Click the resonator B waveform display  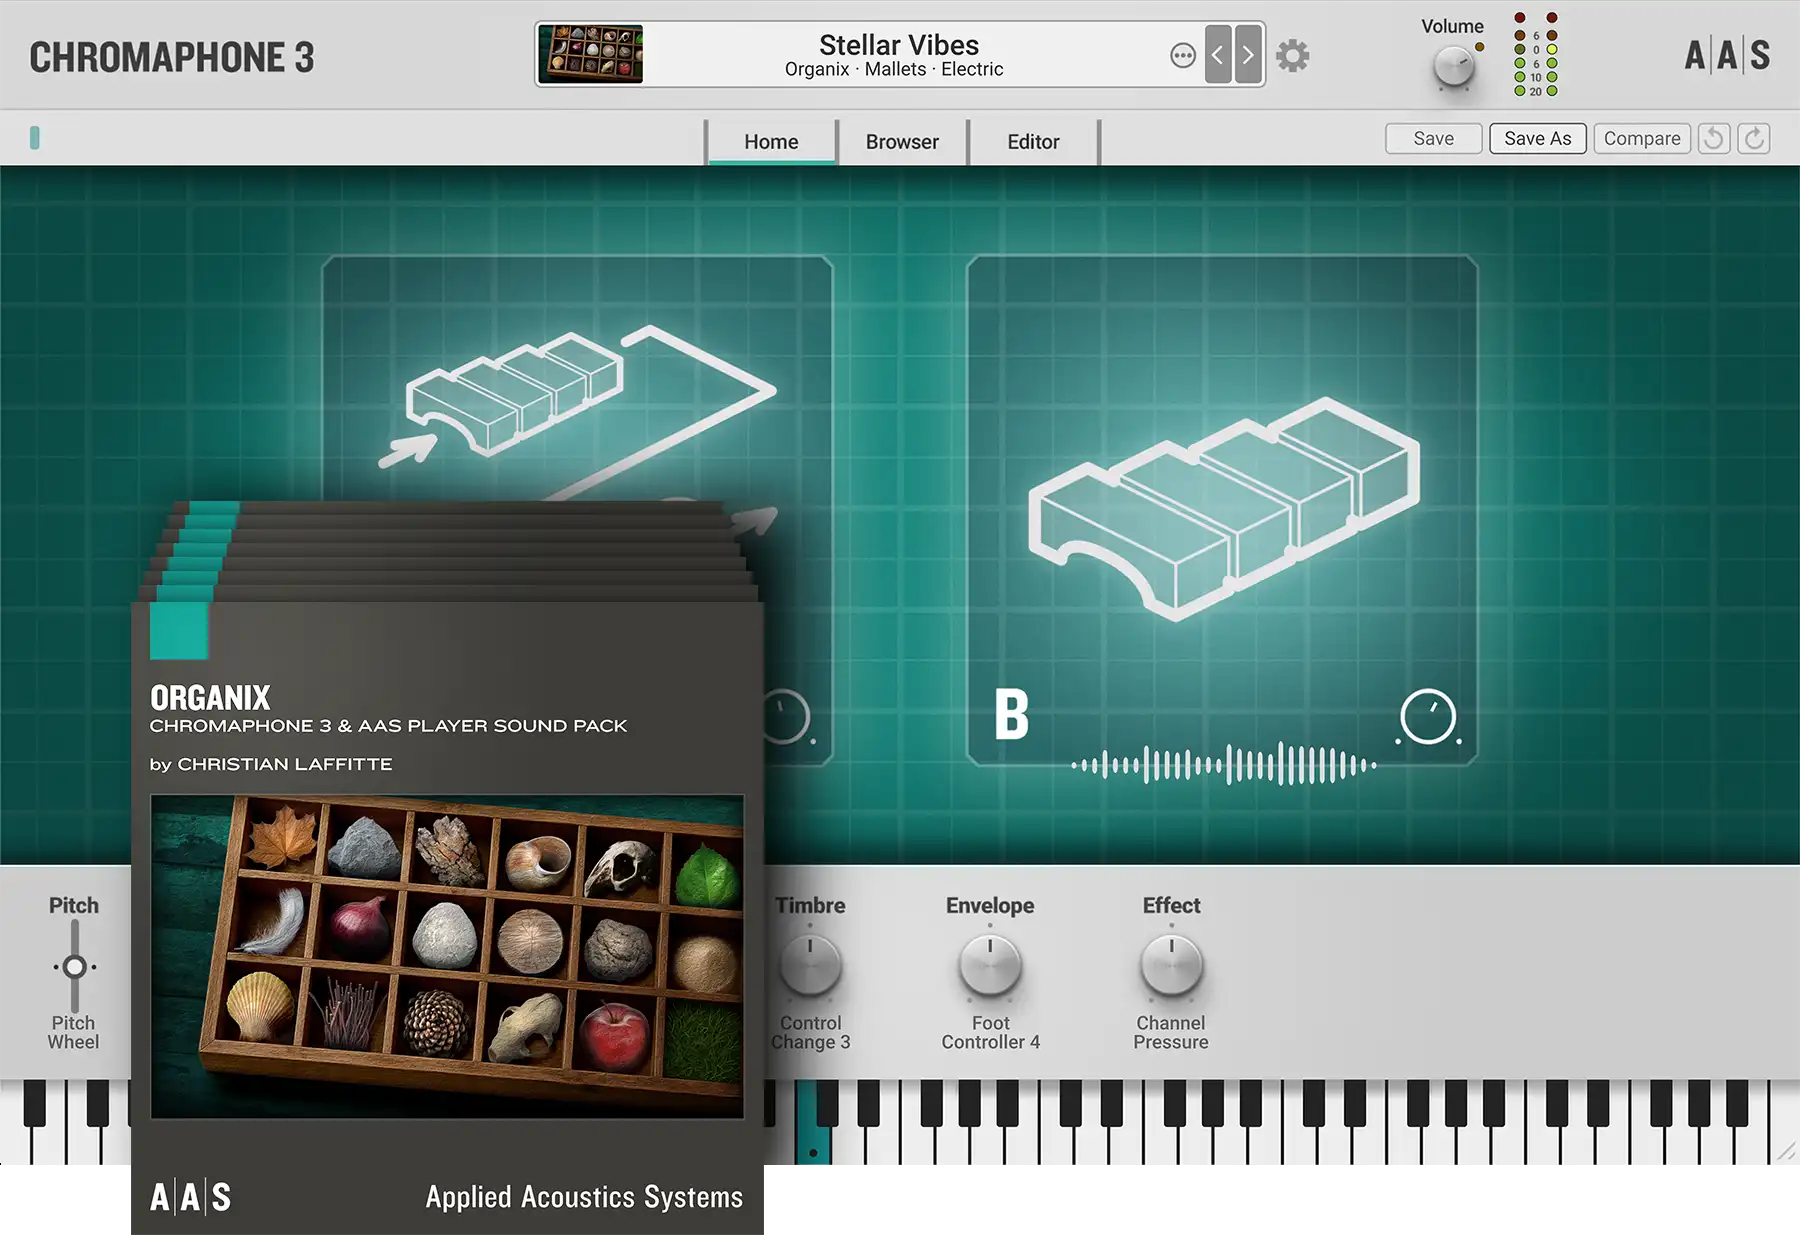coord(1224,766)
